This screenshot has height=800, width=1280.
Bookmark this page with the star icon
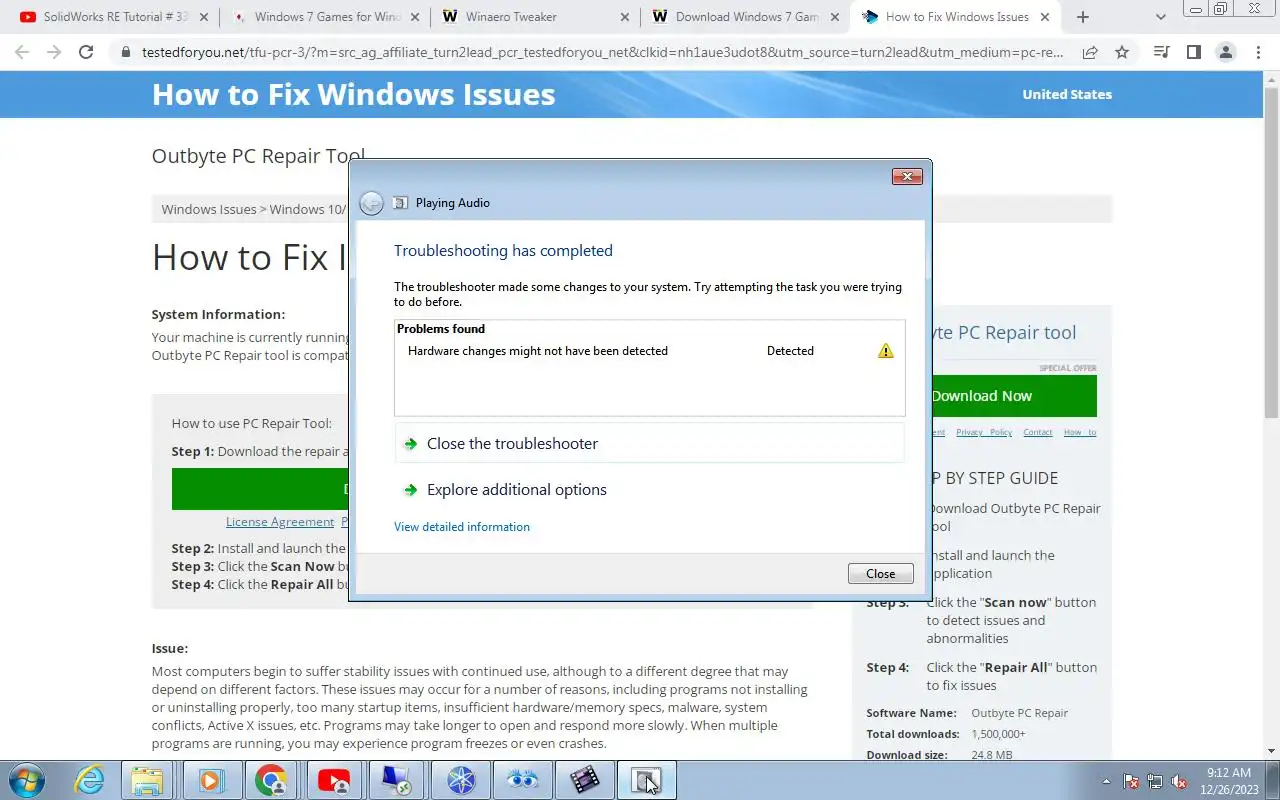pos(1122,52)
